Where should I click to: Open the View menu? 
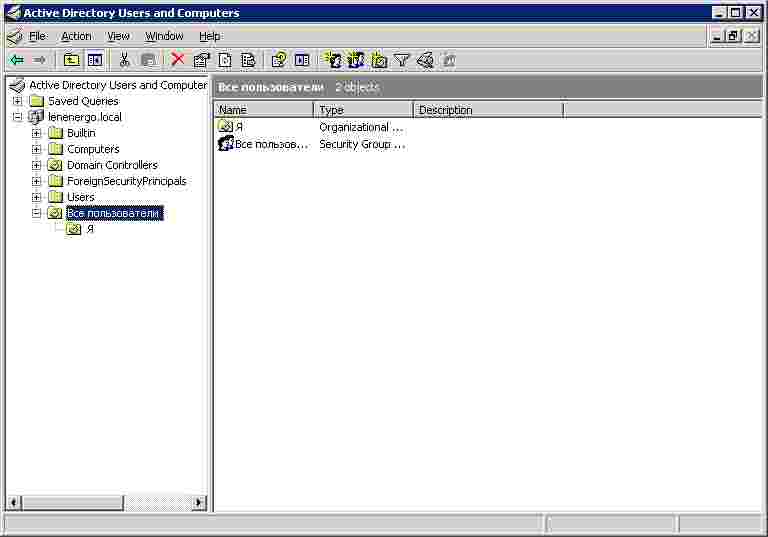pyautogui.click(x=118, y=36)
